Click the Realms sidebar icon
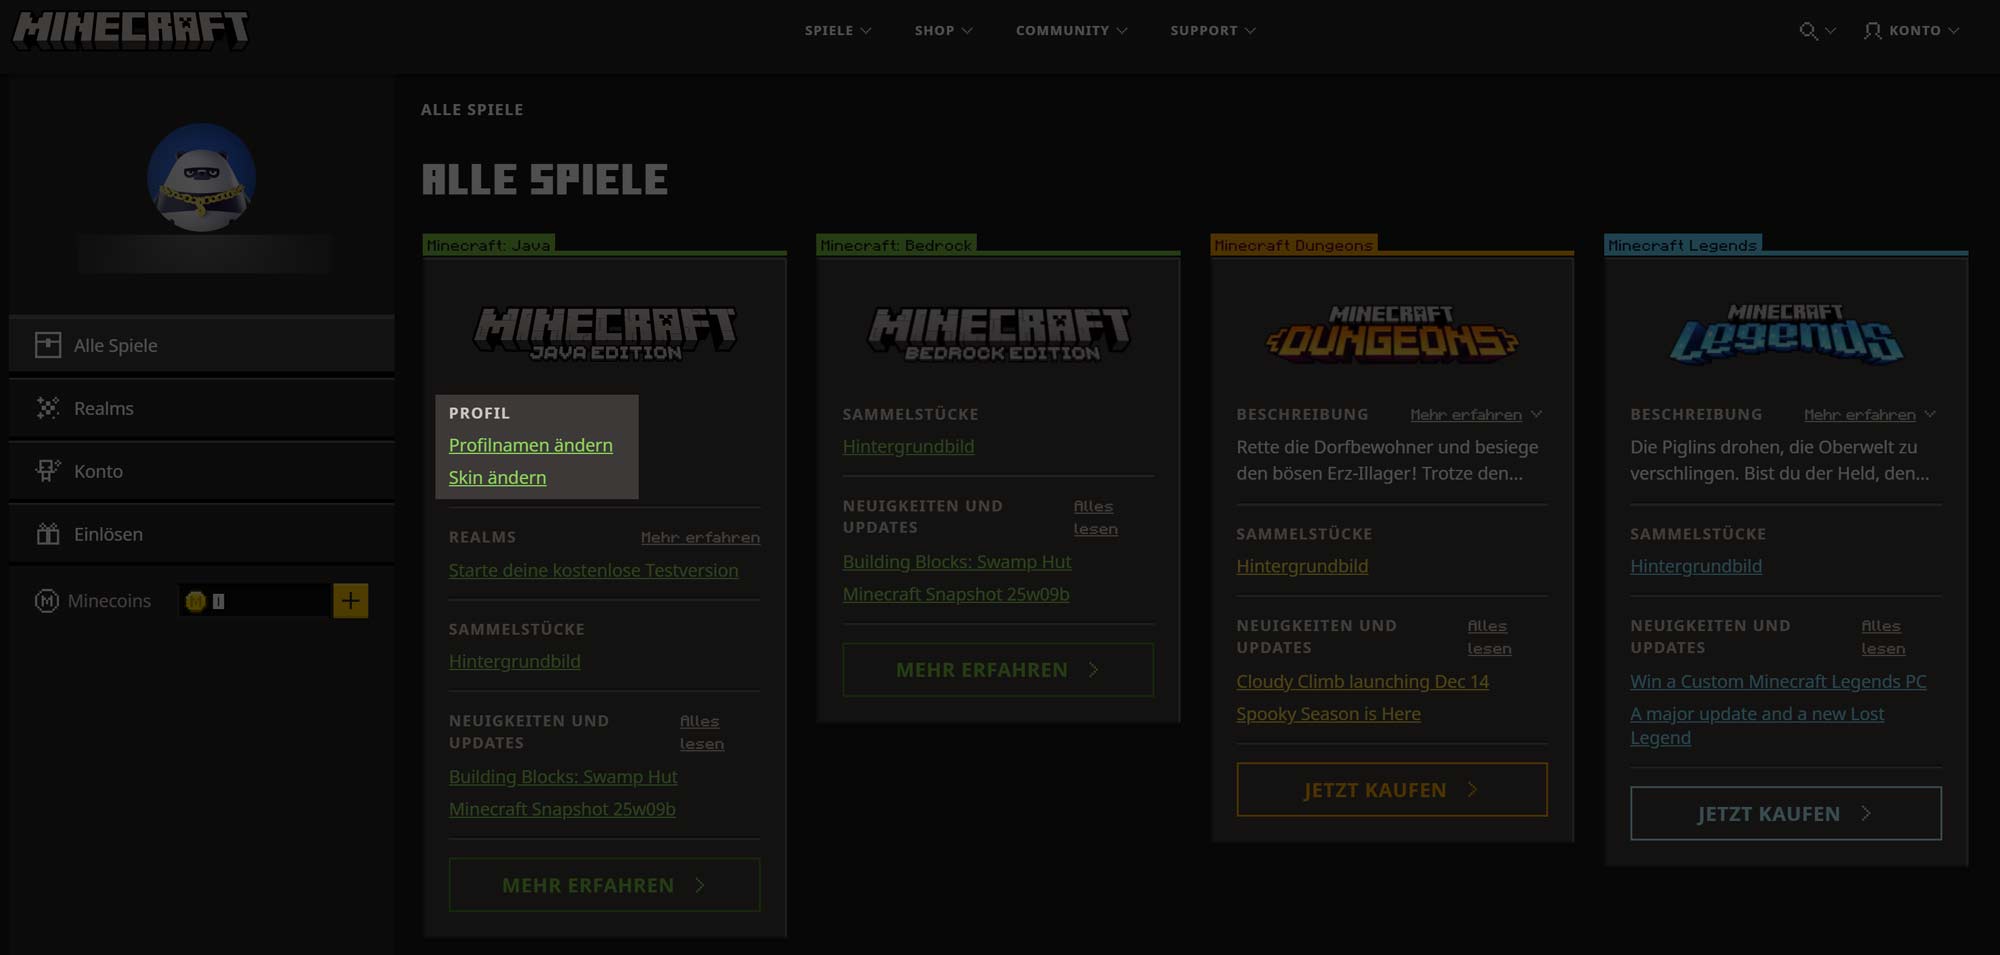This screenshot has height=955, width=2000. click(48, 408)
